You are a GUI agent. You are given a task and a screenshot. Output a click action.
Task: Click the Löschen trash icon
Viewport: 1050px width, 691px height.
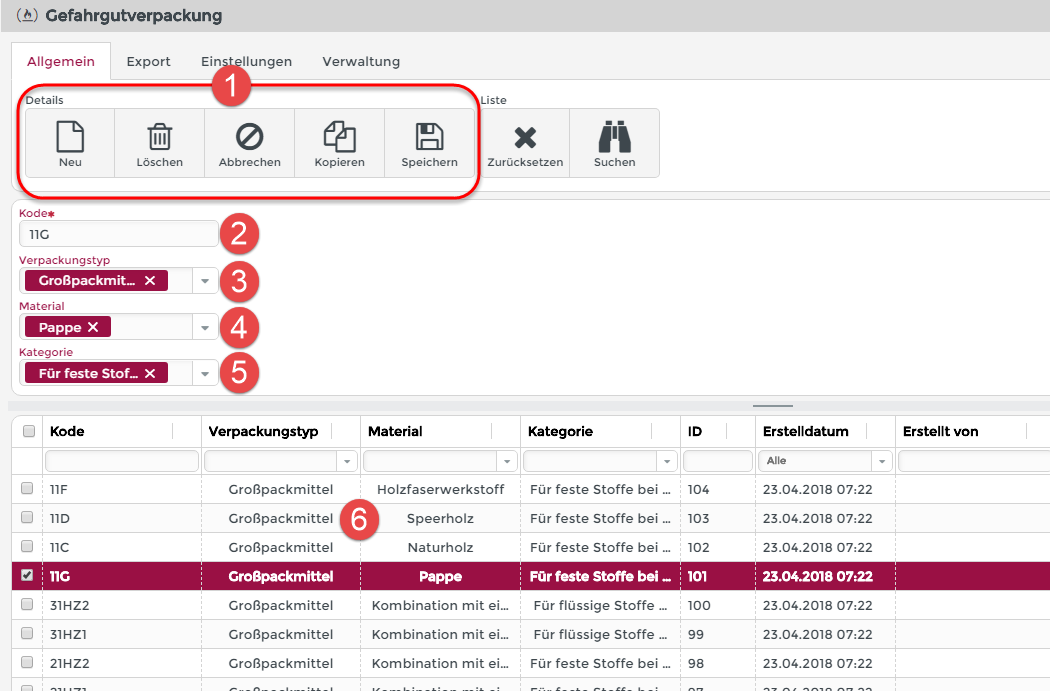click(x=160, y=136)
